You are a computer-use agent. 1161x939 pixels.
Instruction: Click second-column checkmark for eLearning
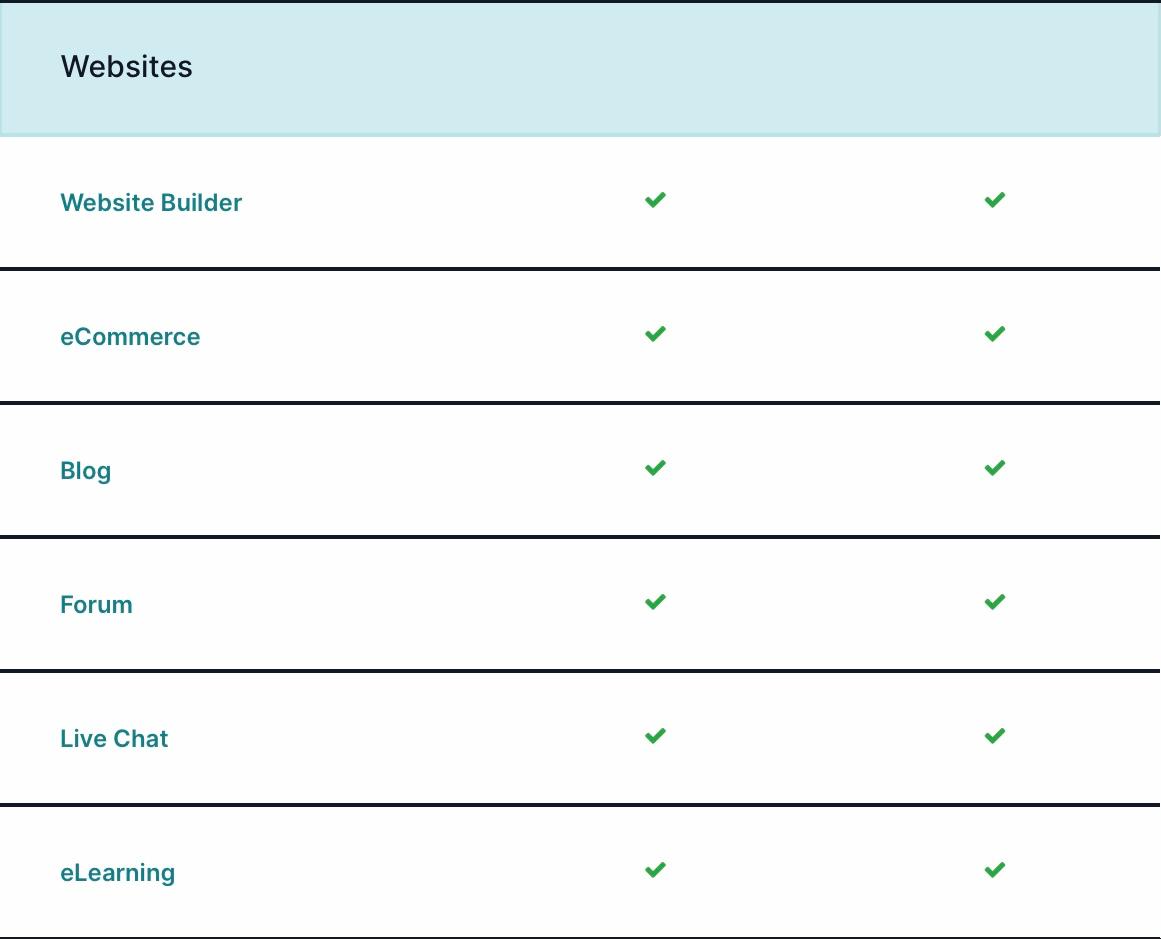[994, 870]
